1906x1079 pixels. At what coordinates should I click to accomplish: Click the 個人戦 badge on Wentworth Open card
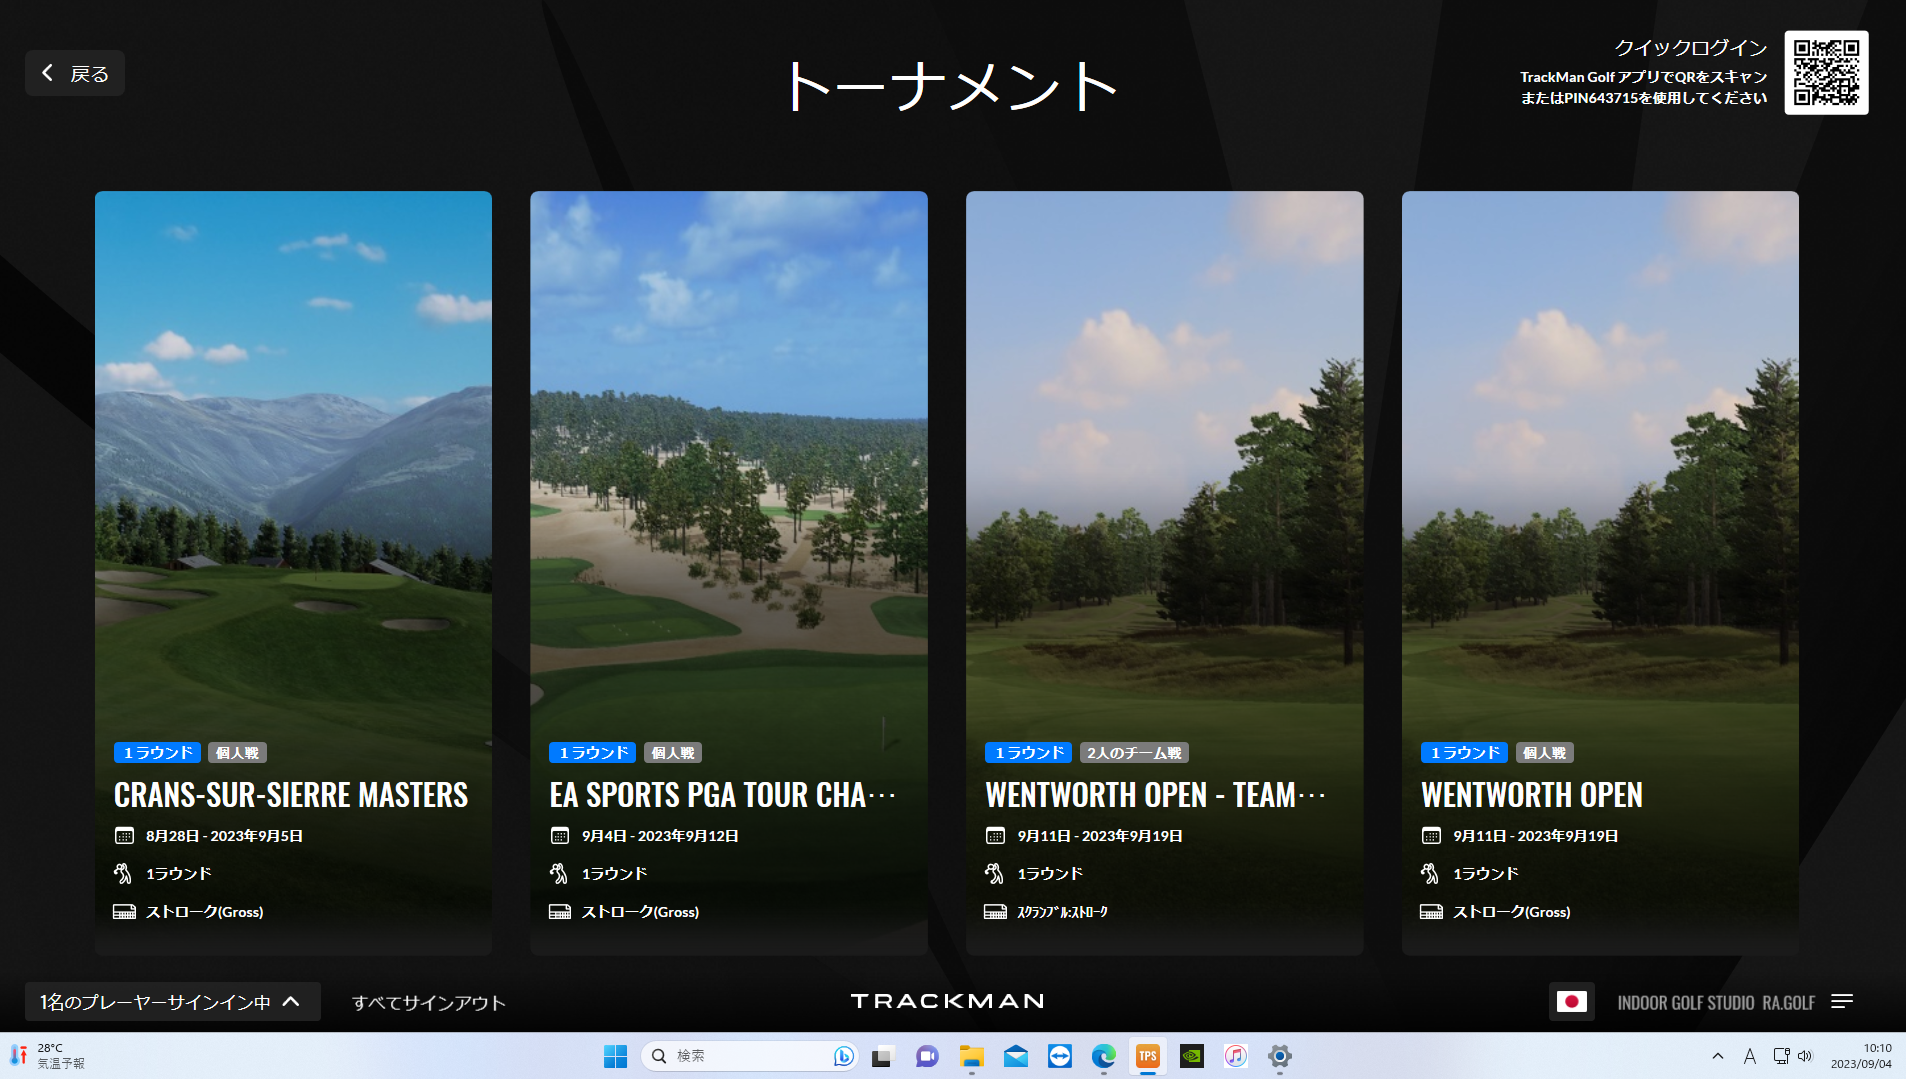pos(1545,753)
